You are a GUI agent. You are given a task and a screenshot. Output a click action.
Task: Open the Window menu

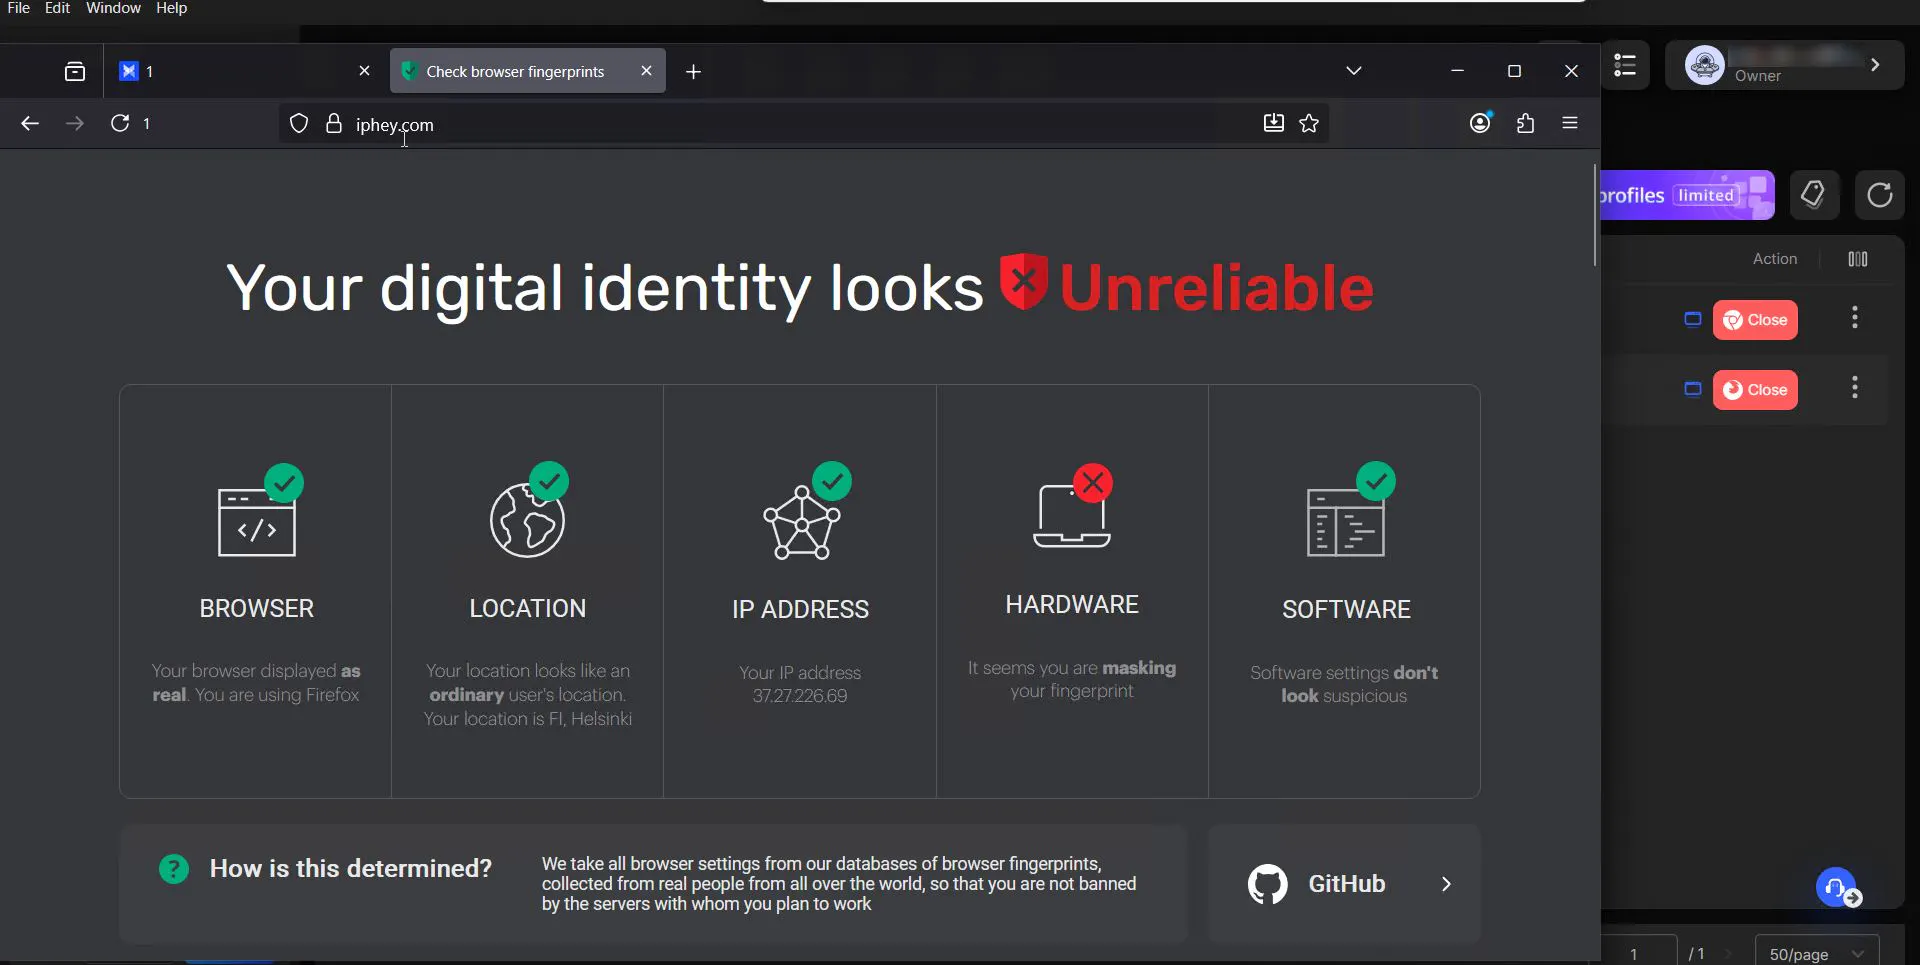(113, 8)
